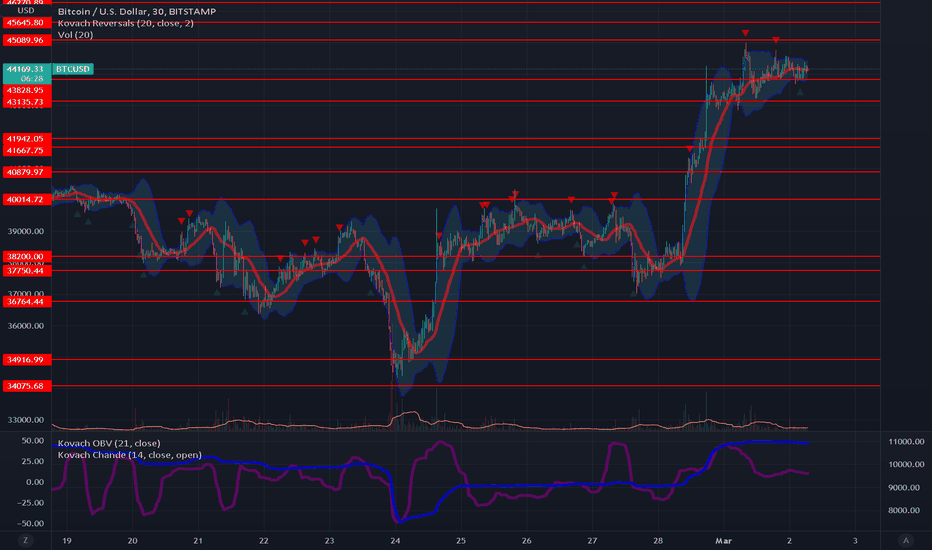Select the 37750.44 horizontal line label

[27, 271]
